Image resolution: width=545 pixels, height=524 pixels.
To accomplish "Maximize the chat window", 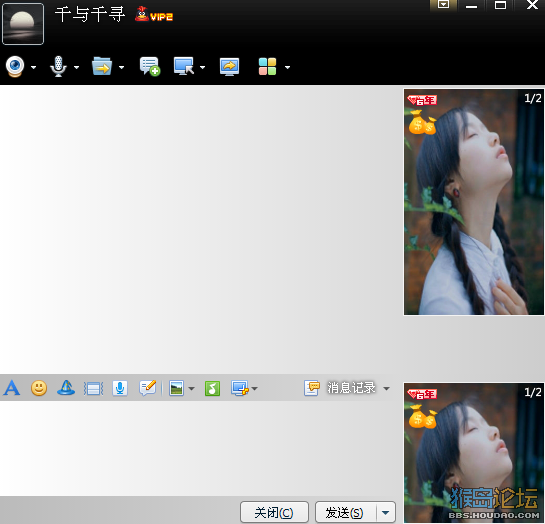I will 500,5.
